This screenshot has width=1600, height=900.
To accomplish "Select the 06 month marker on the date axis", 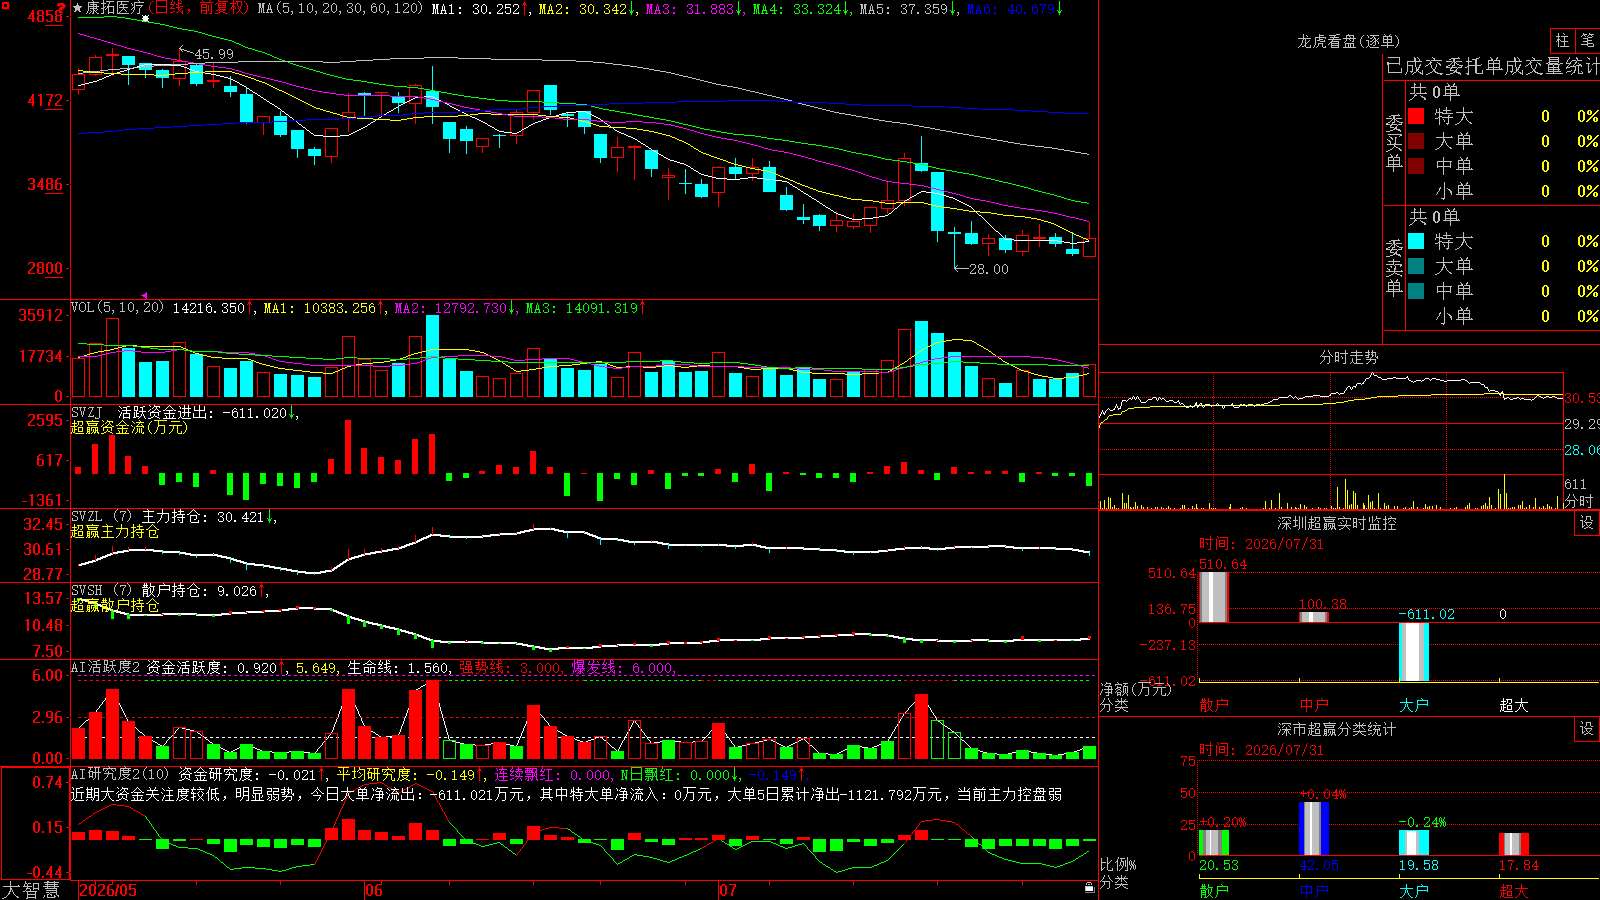I will 374,890.
